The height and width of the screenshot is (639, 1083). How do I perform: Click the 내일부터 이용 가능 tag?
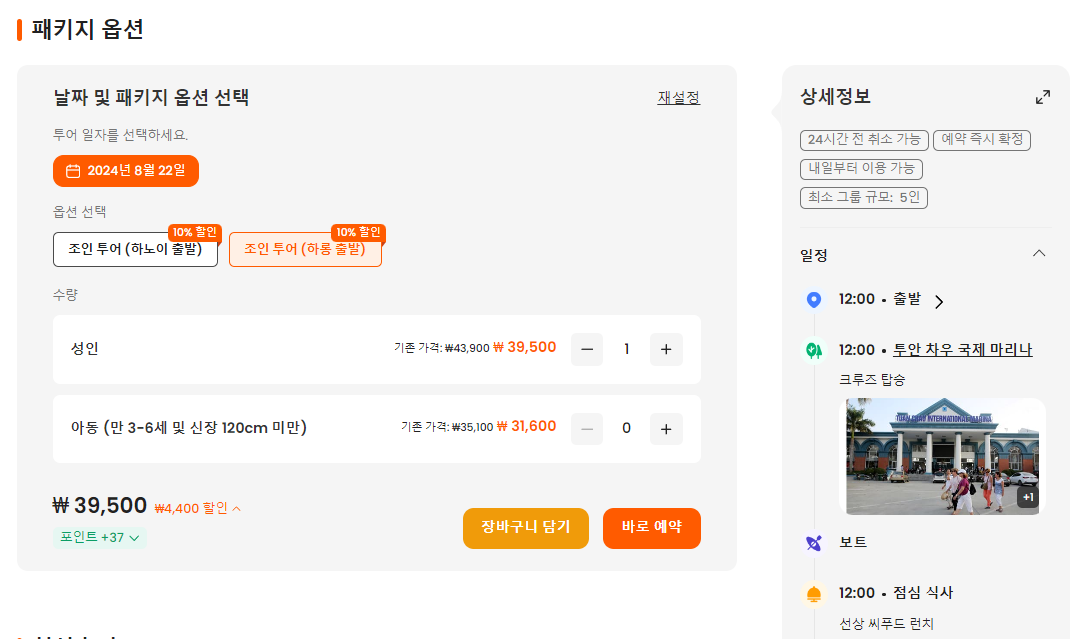click(861, 169)
